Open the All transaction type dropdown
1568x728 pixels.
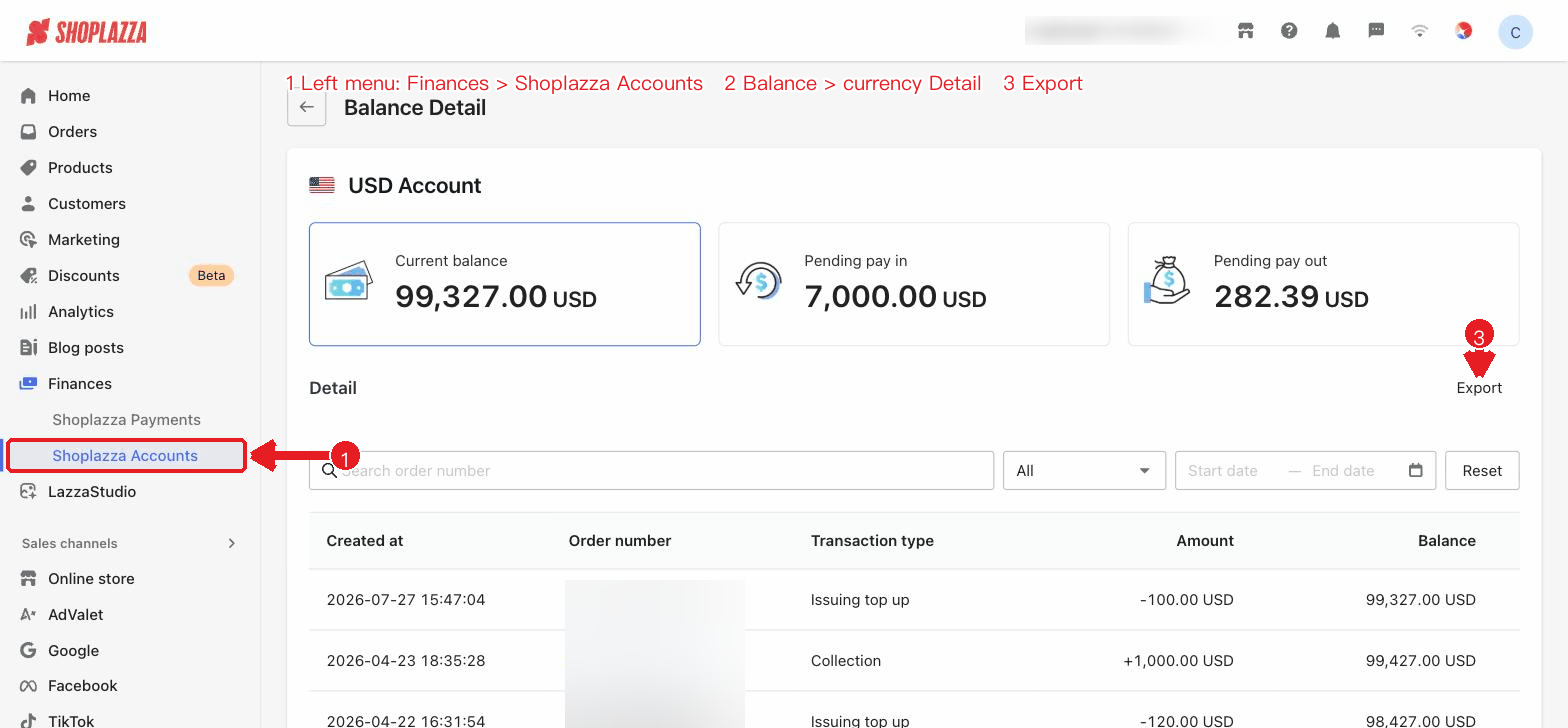pos(1084,471)
